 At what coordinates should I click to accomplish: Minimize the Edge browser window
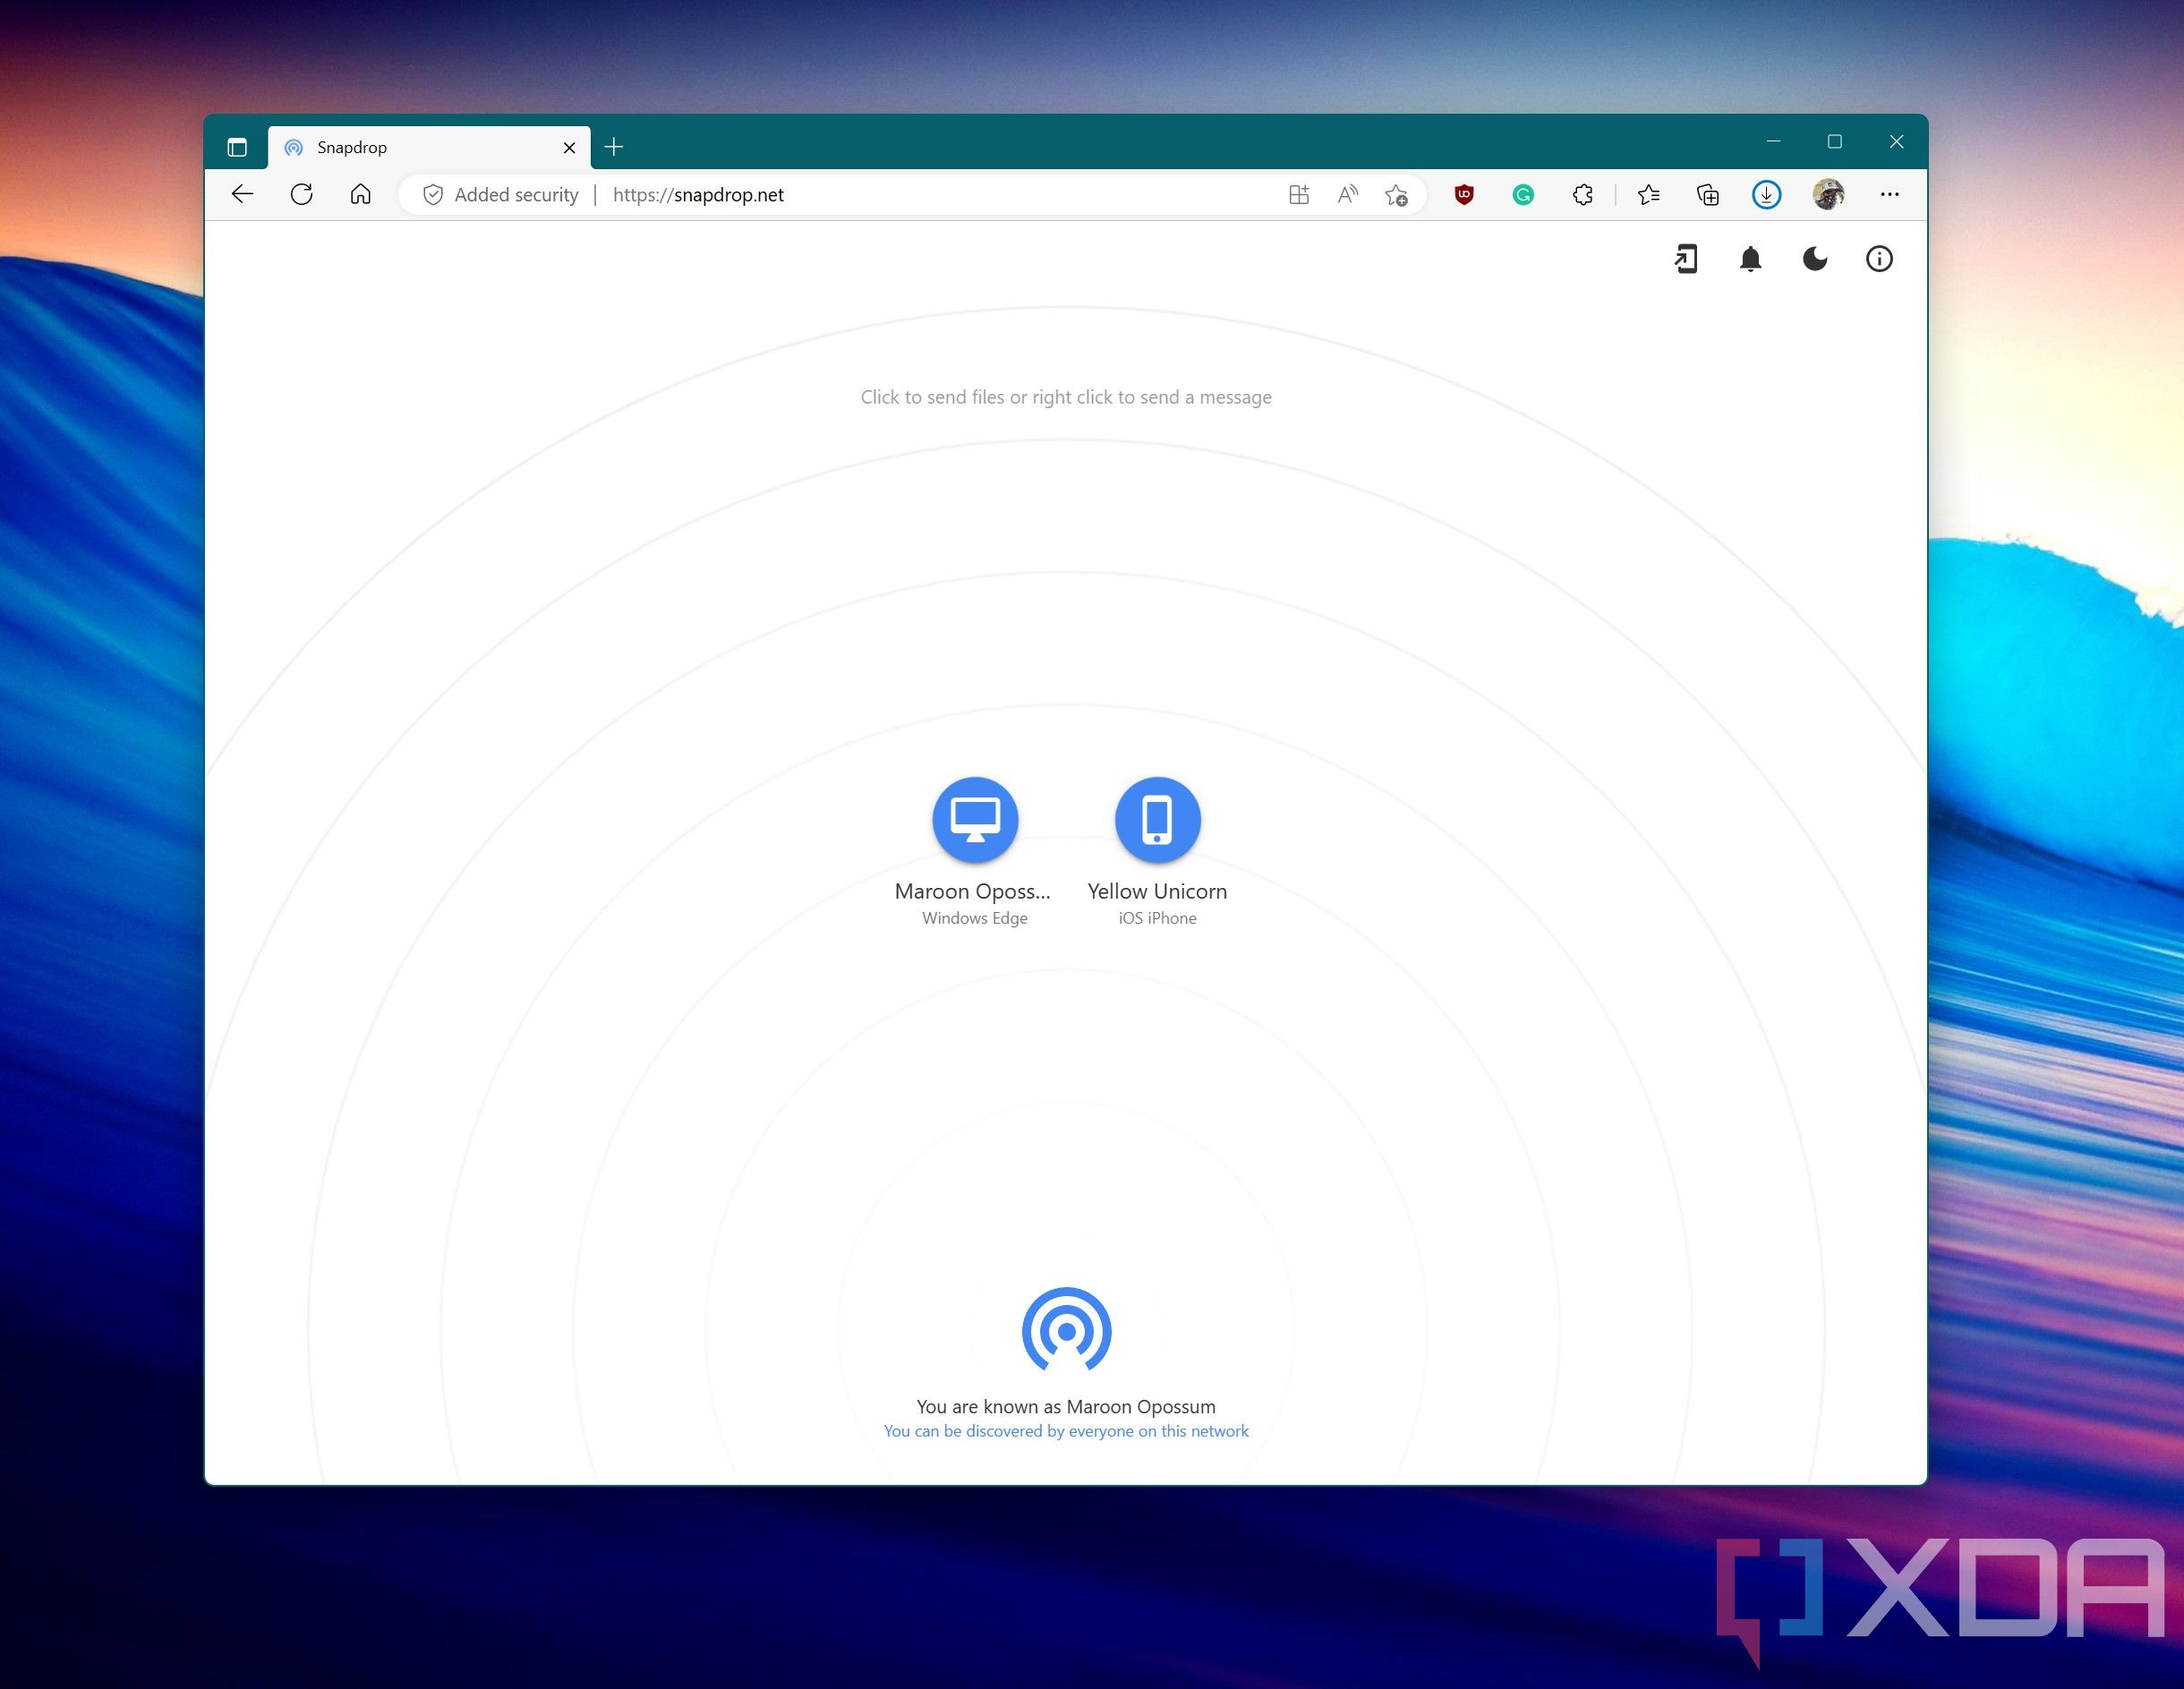tap(1773, 142)
